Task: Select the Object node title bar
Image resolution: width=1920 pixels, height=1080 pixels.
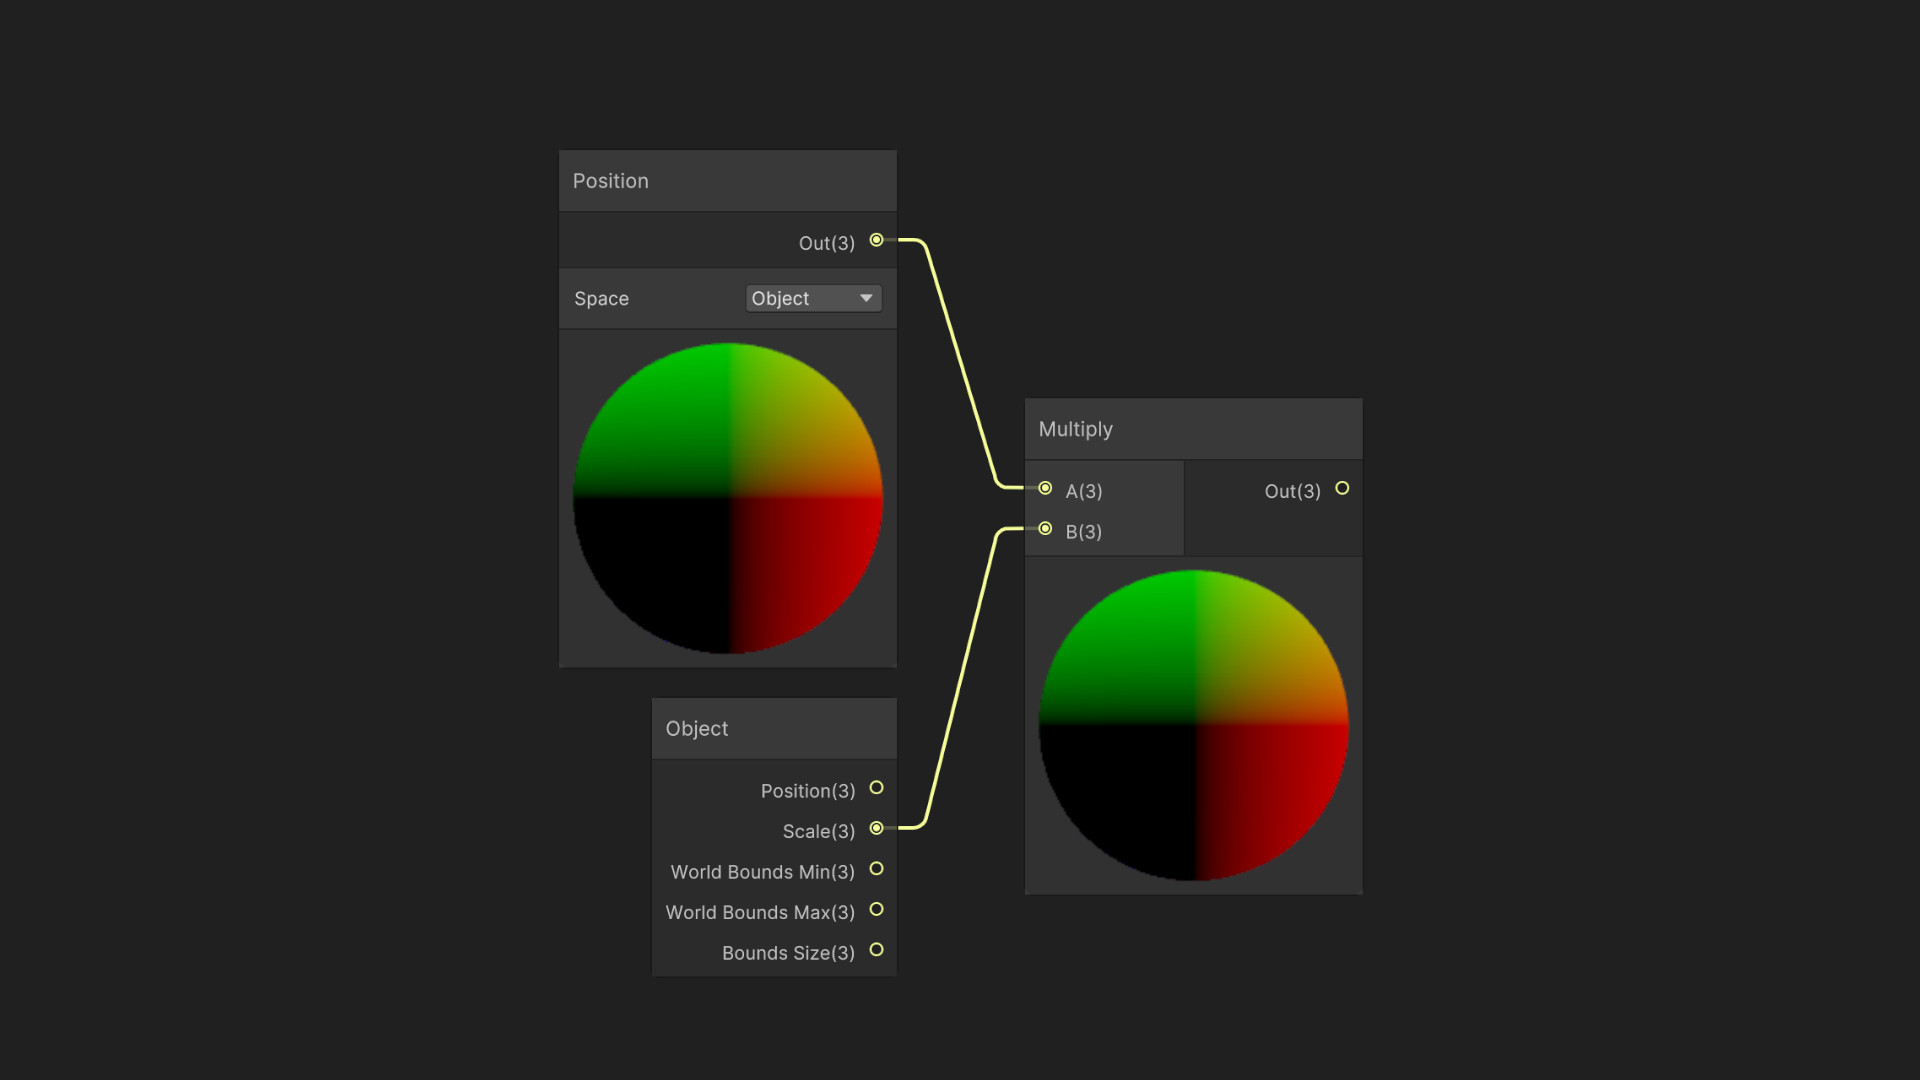Action: 773,729
